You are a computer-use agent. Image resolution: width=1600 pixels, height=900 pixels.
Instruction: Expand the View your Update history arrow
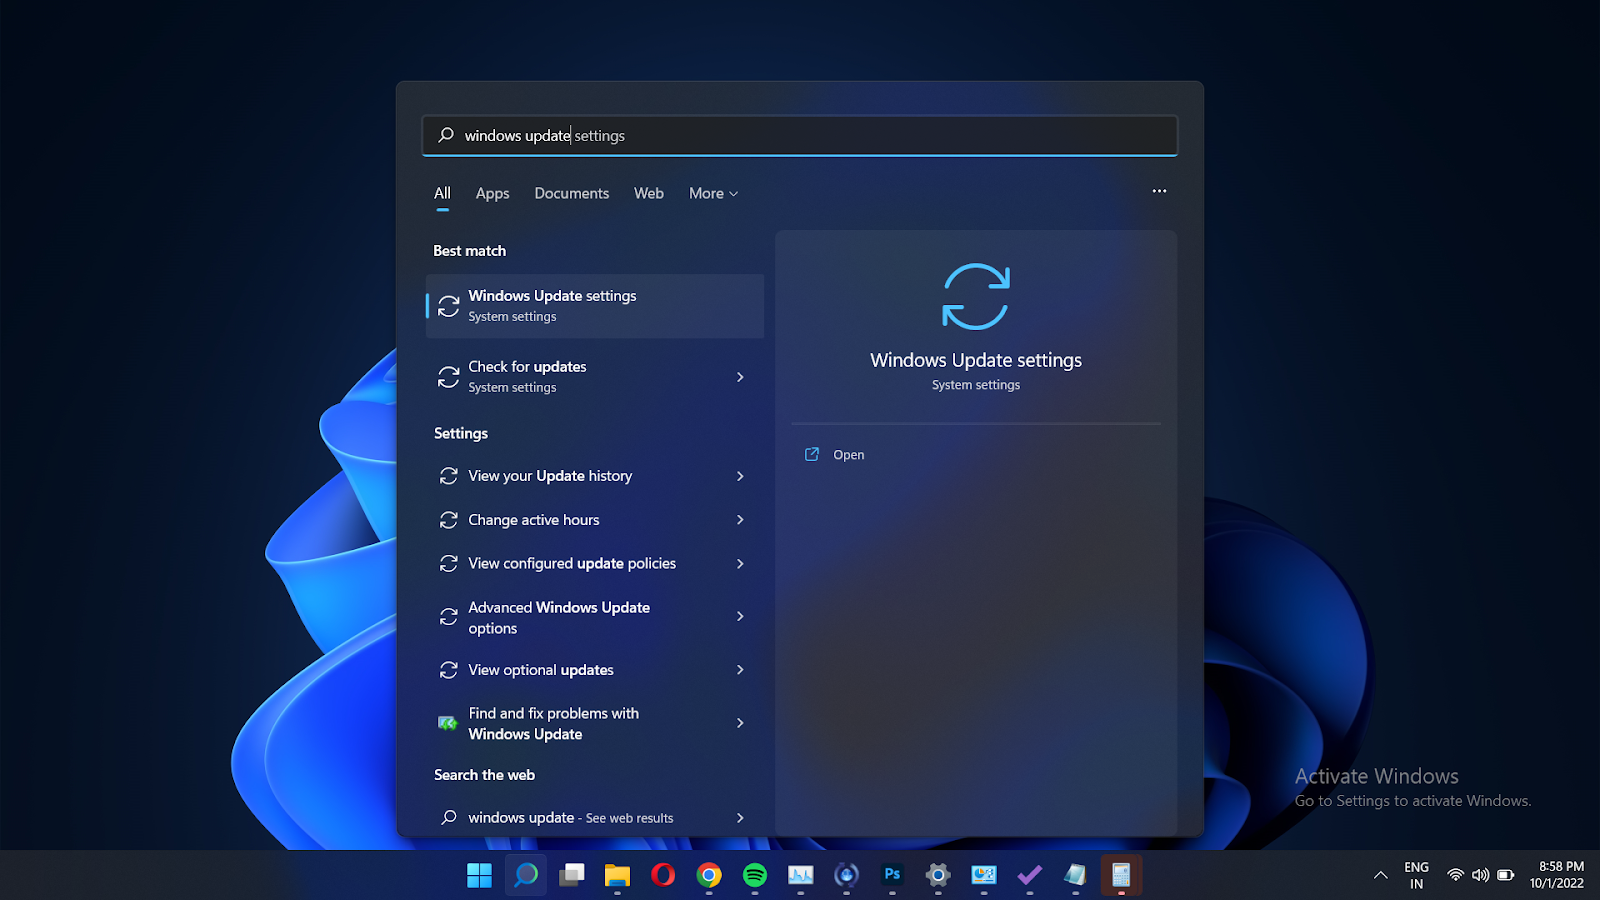(740, 476)
